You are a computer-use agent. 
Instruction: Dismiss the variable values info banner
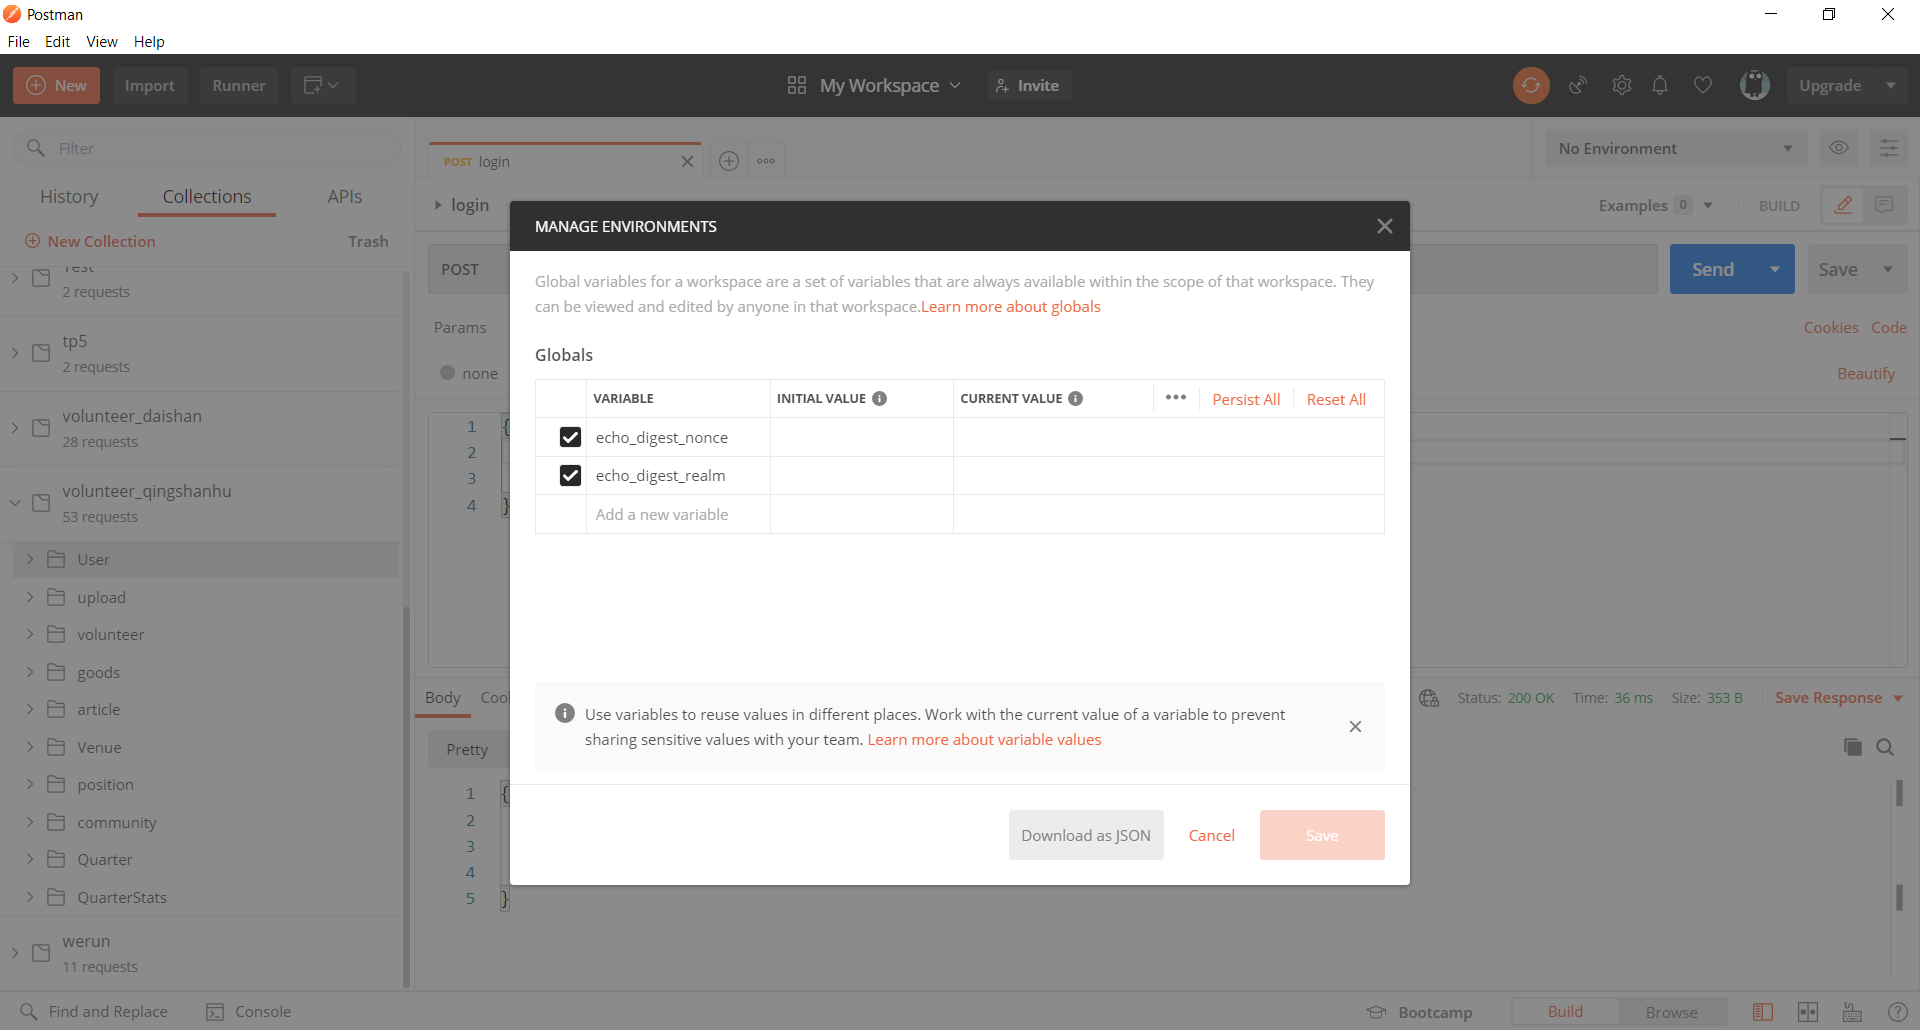[1355, 727]
